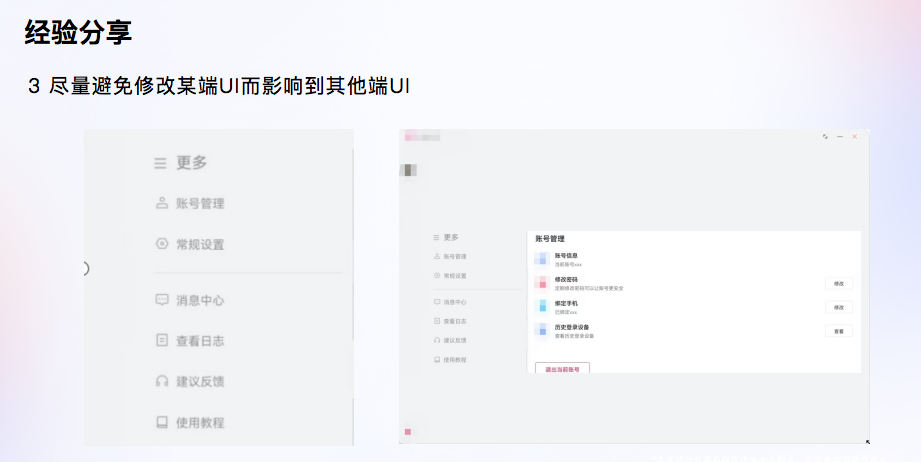
Task: Click the 建议反馈 headset icon in the enlarged sidebar
Action: click(x=161, y=381)
